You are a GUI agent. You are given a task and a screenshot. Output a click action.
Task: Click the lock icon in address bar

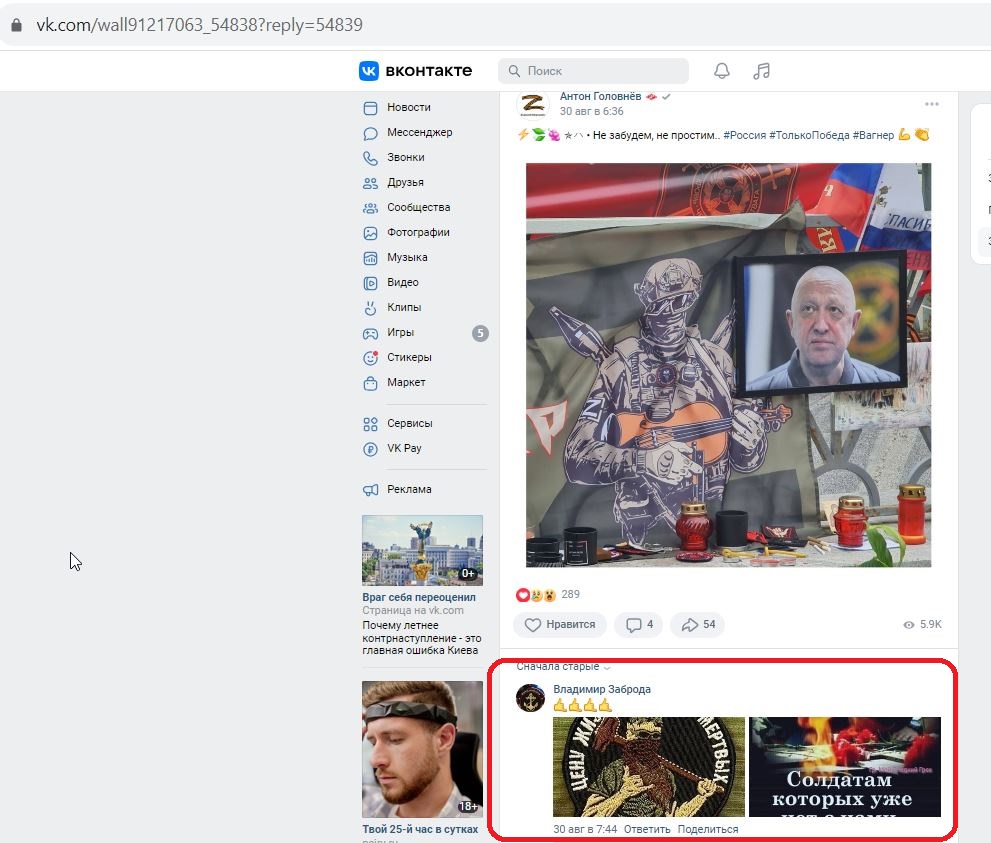point(17,25)
